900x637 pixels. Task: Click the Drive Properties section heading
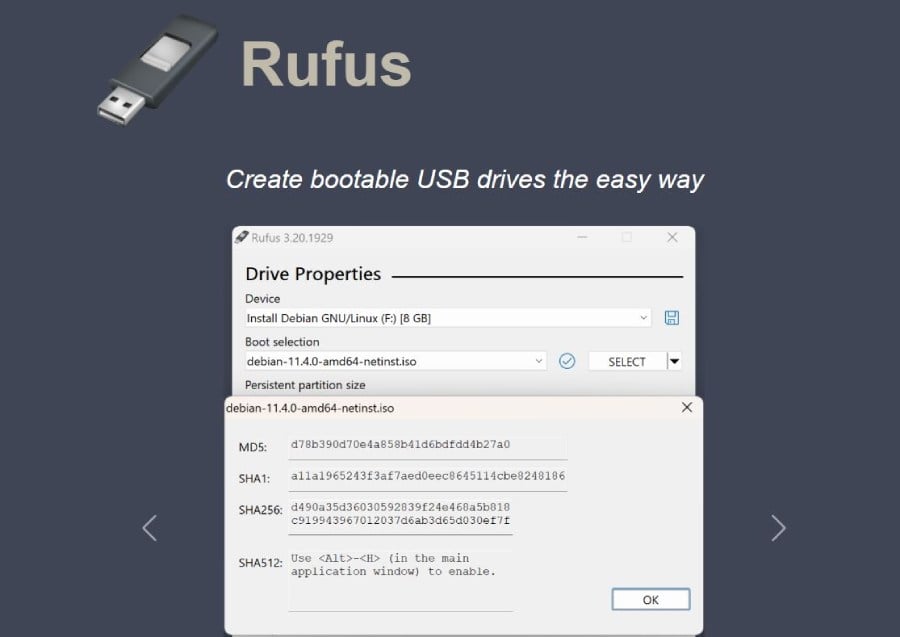point(313,274)
